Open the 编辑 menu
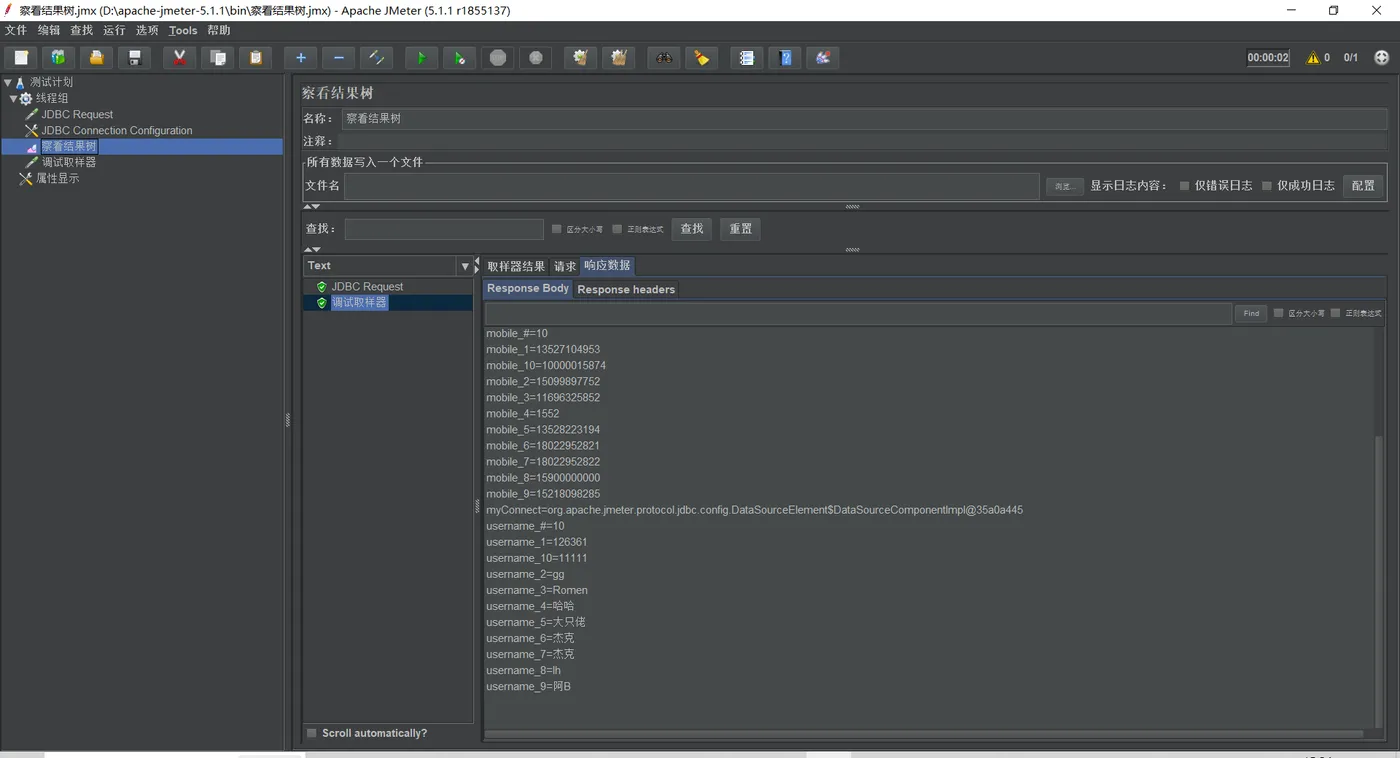Image resolution: width=1400 pixels, height=758 pixels. pyautogui.click(x=49, y=31)
